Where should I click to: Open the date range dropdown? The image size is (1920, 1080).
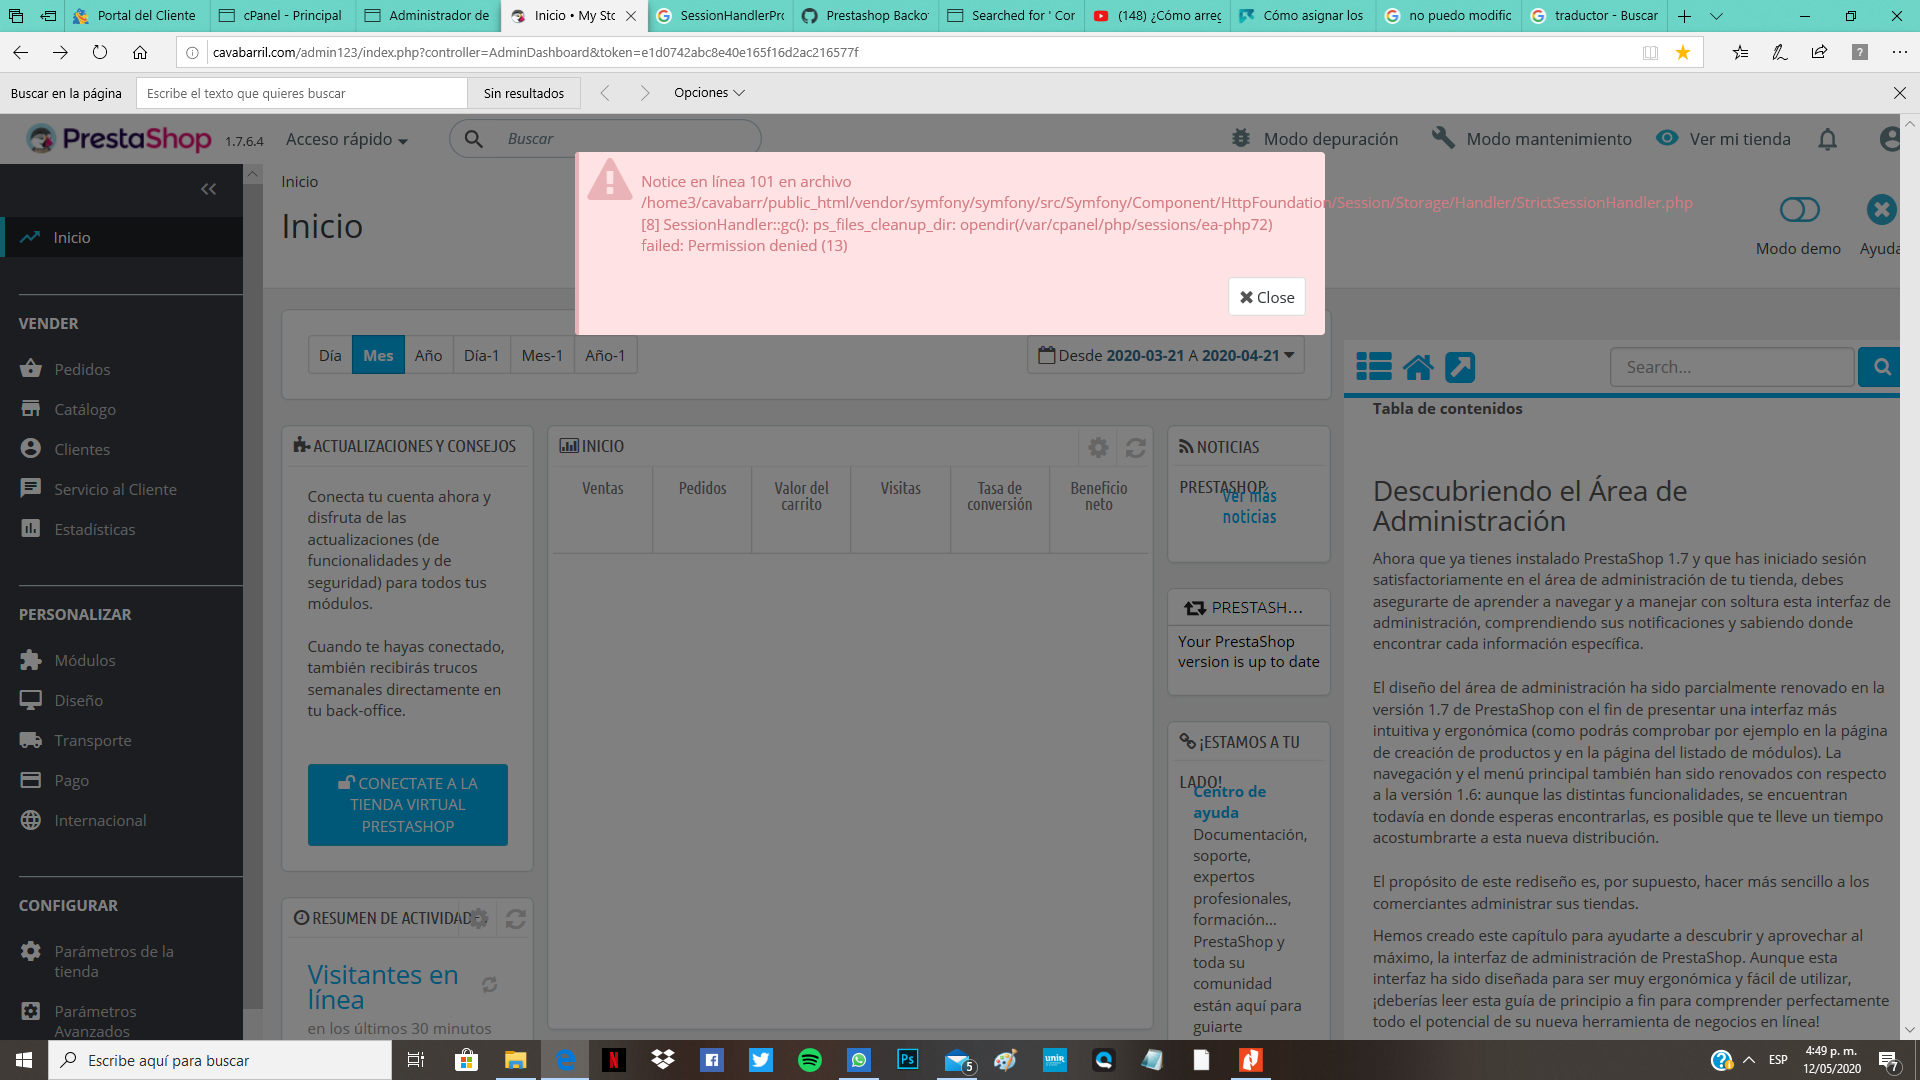point(1166,355)
